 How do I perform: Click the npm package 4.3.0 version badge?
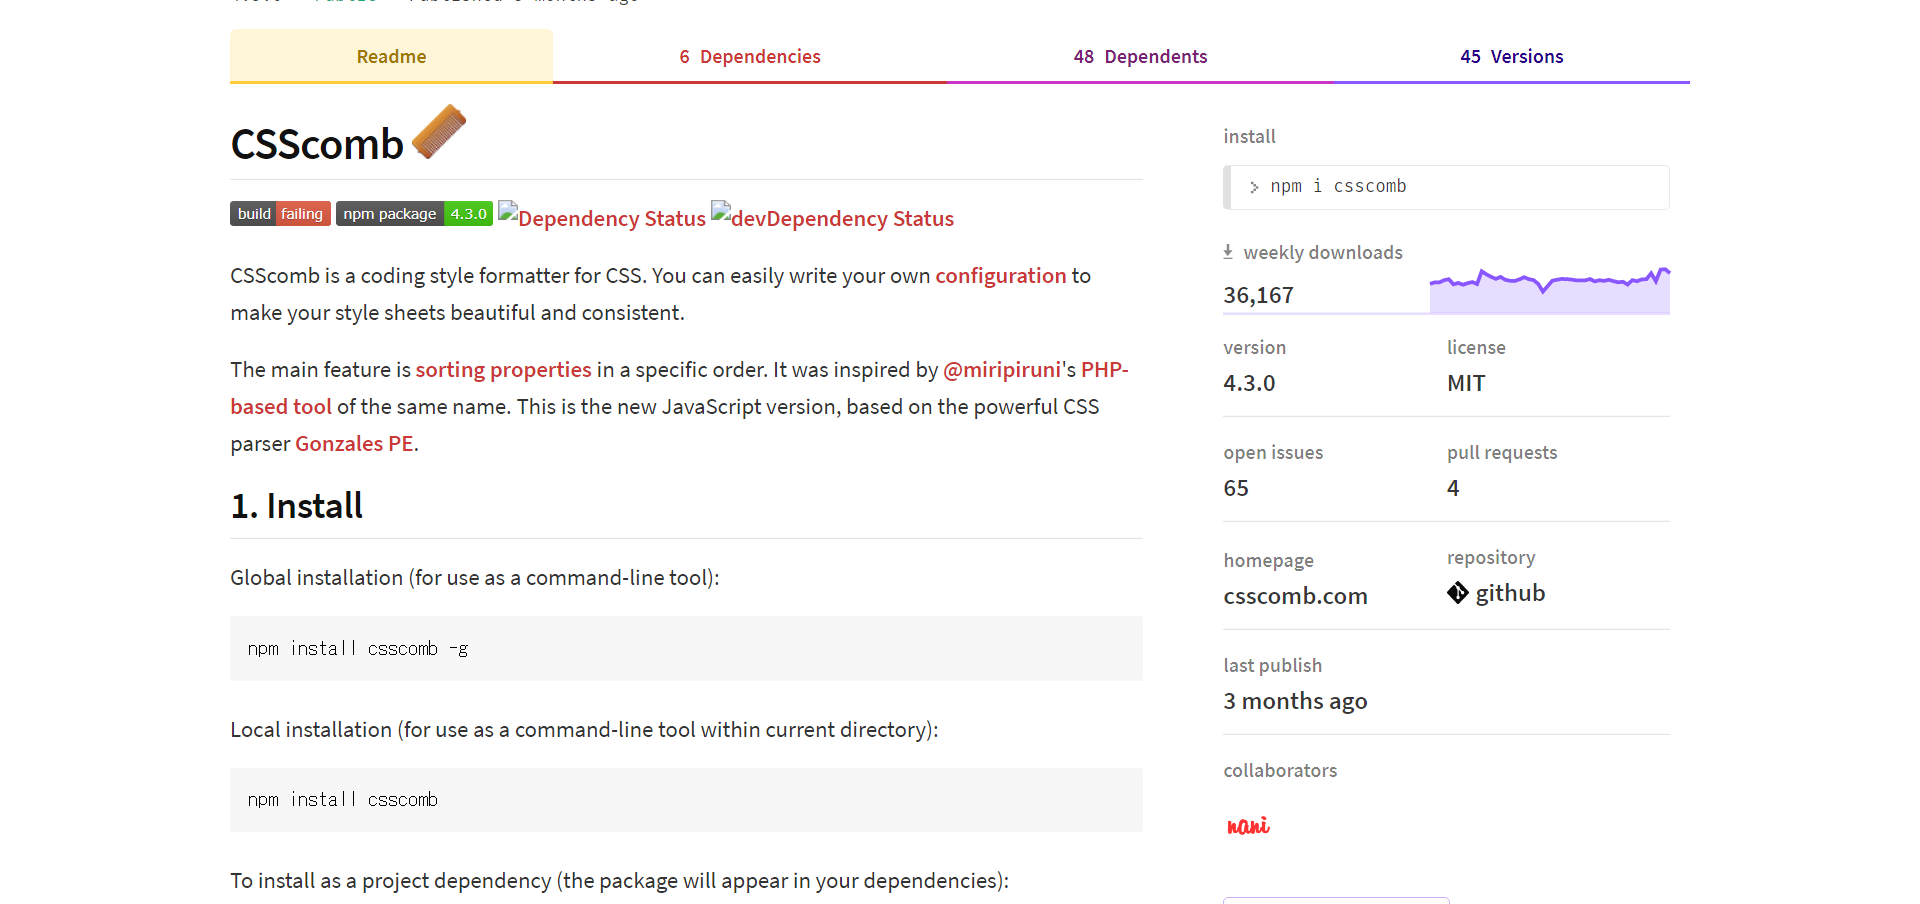click(x=414, y=213)
